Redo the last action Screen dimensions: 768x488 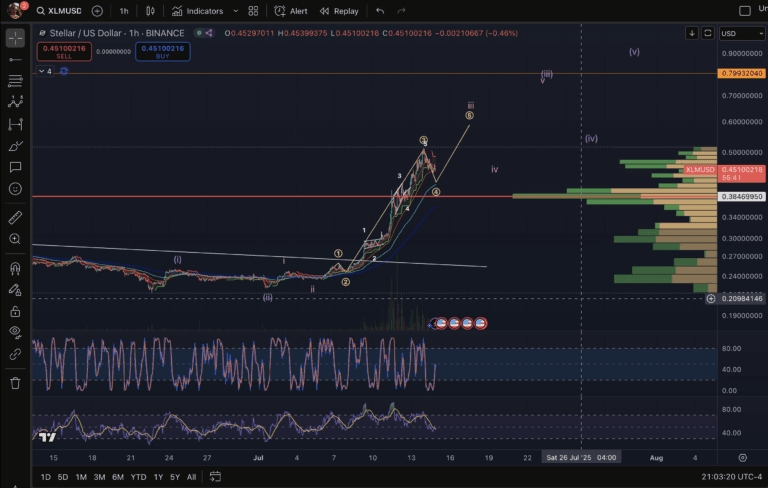401,11
